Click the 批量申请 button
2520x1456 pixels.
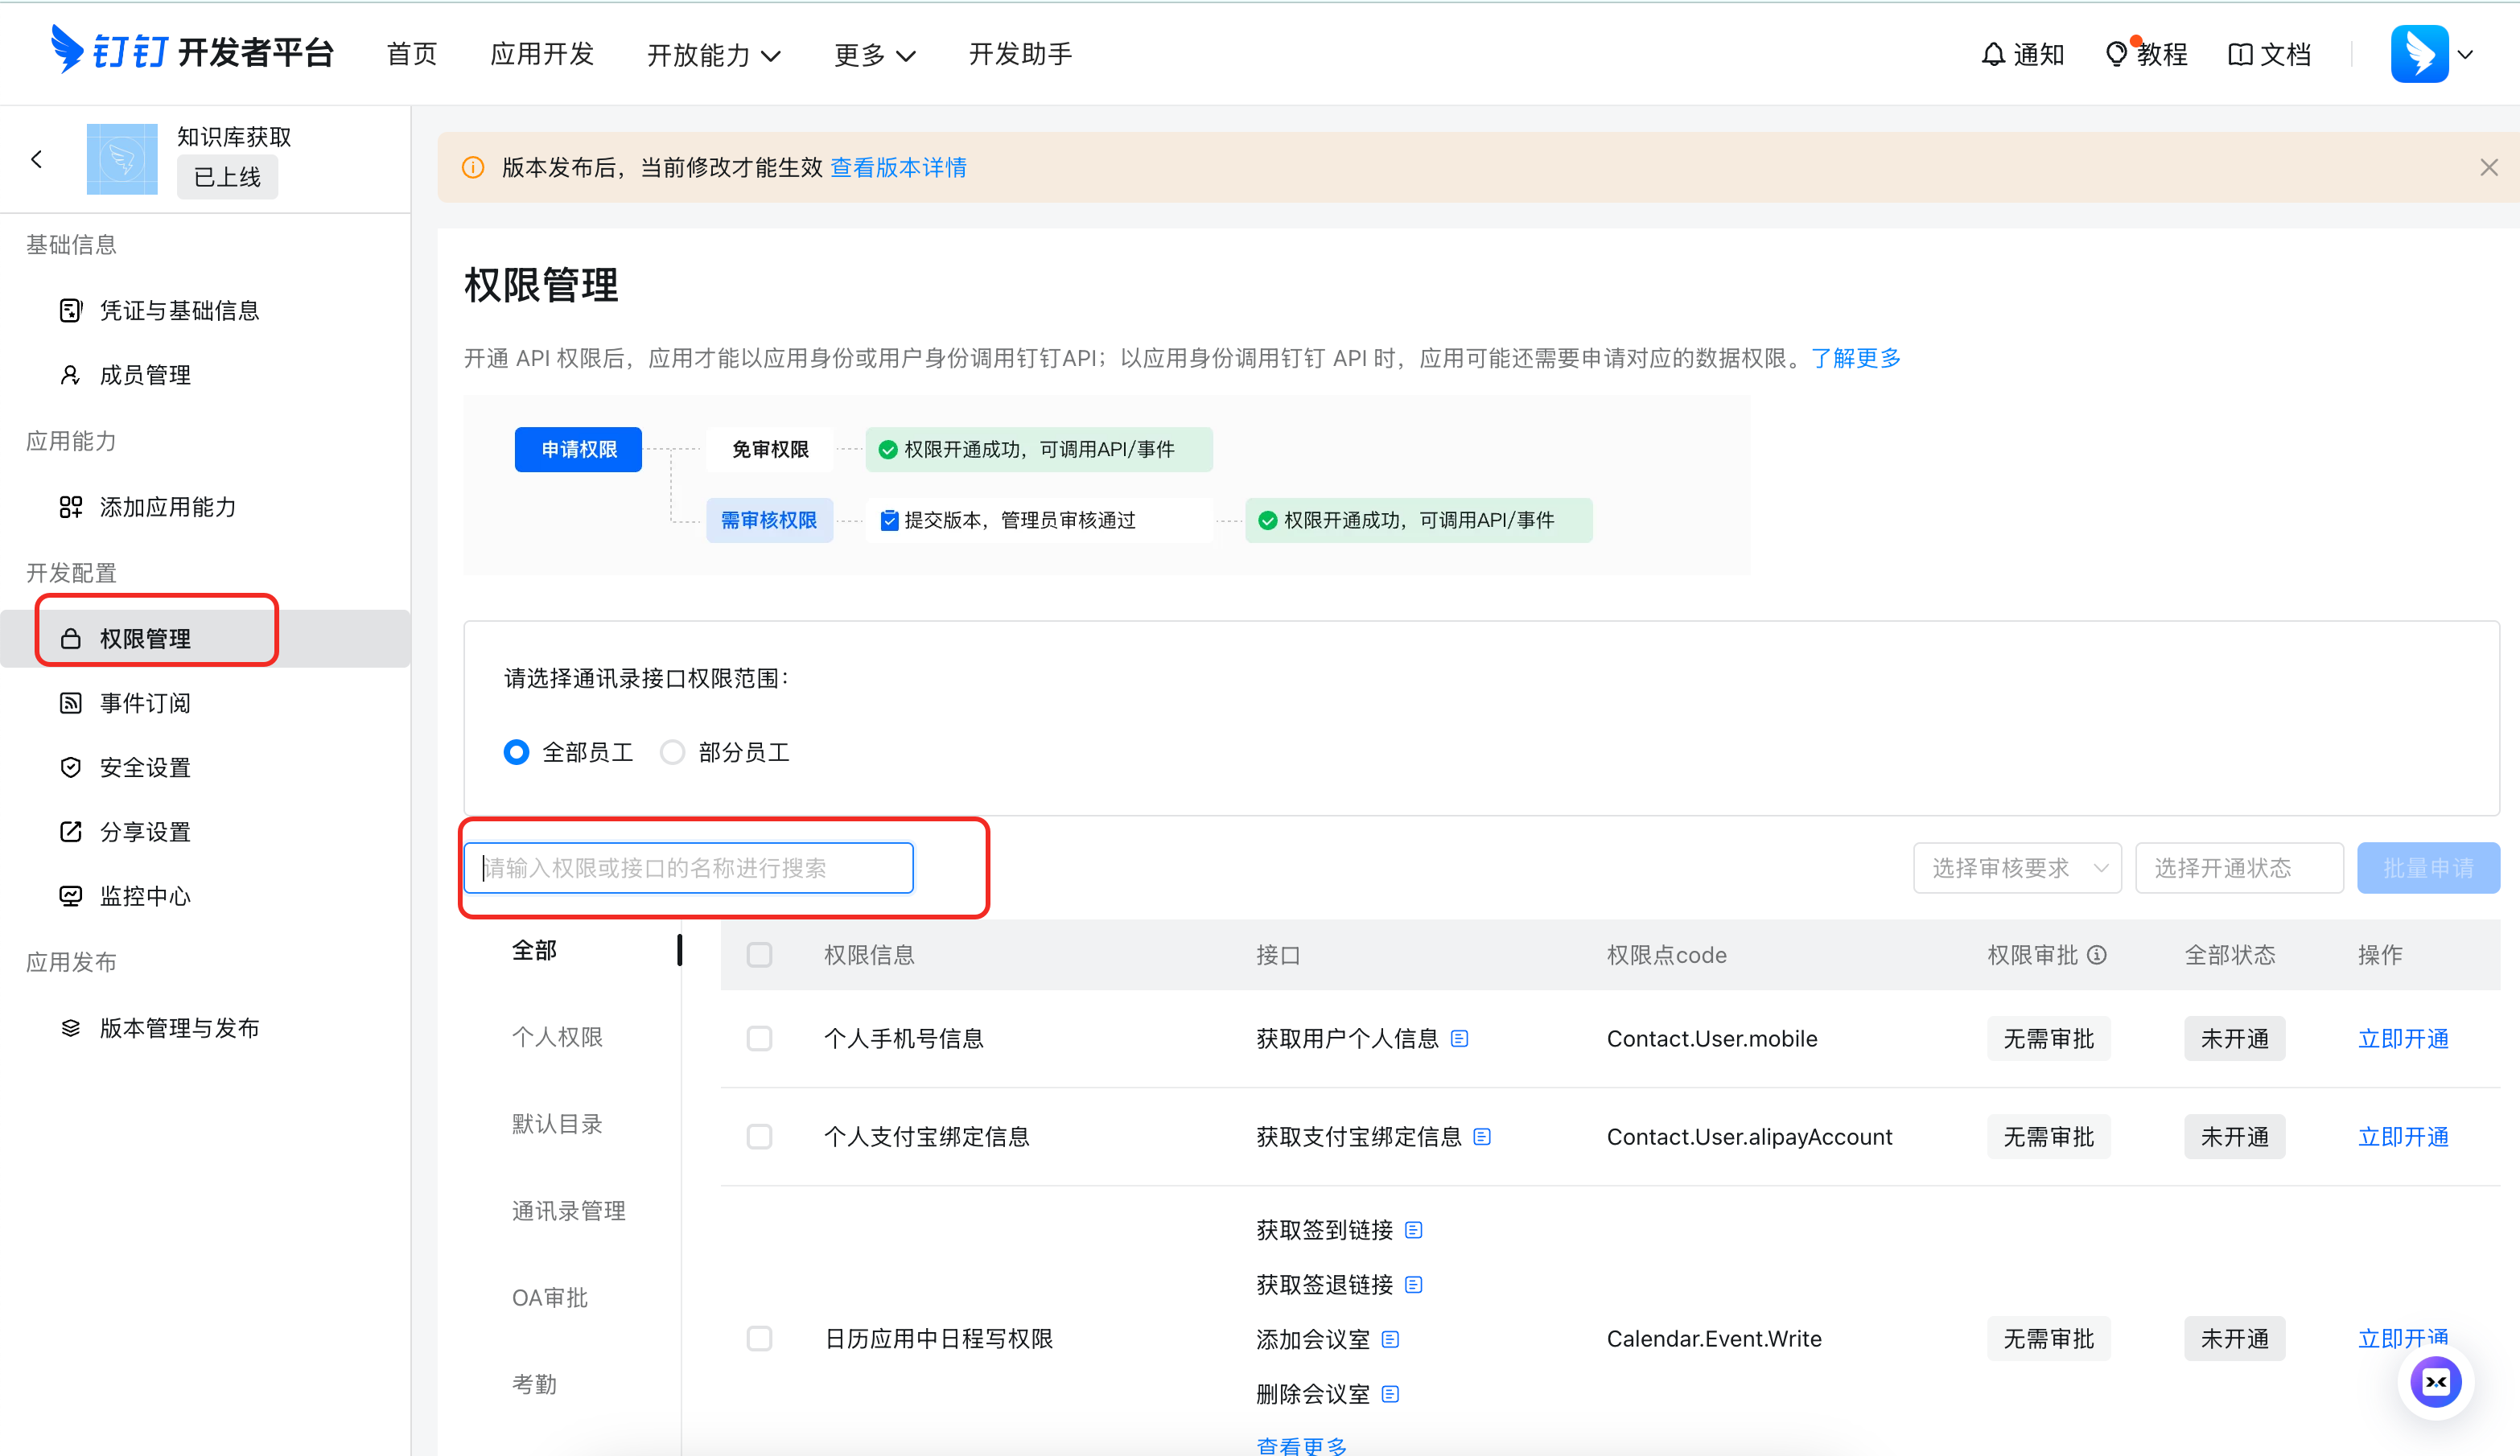point(2428,867)
